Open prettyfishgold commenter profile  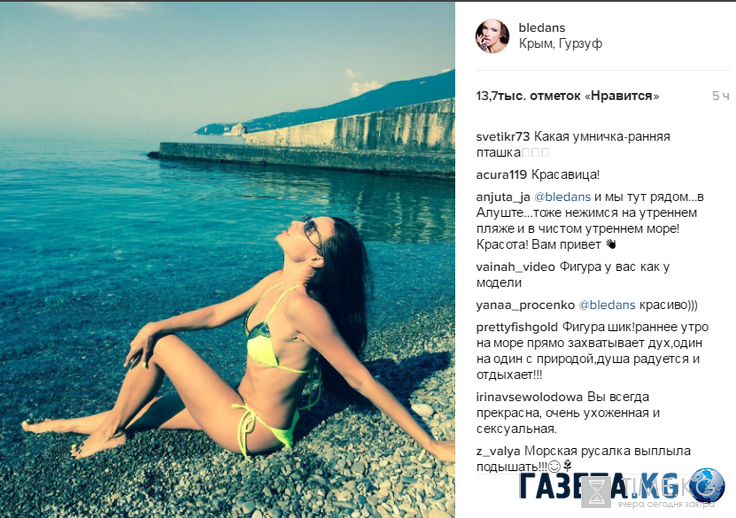click(x=517, y=327)
